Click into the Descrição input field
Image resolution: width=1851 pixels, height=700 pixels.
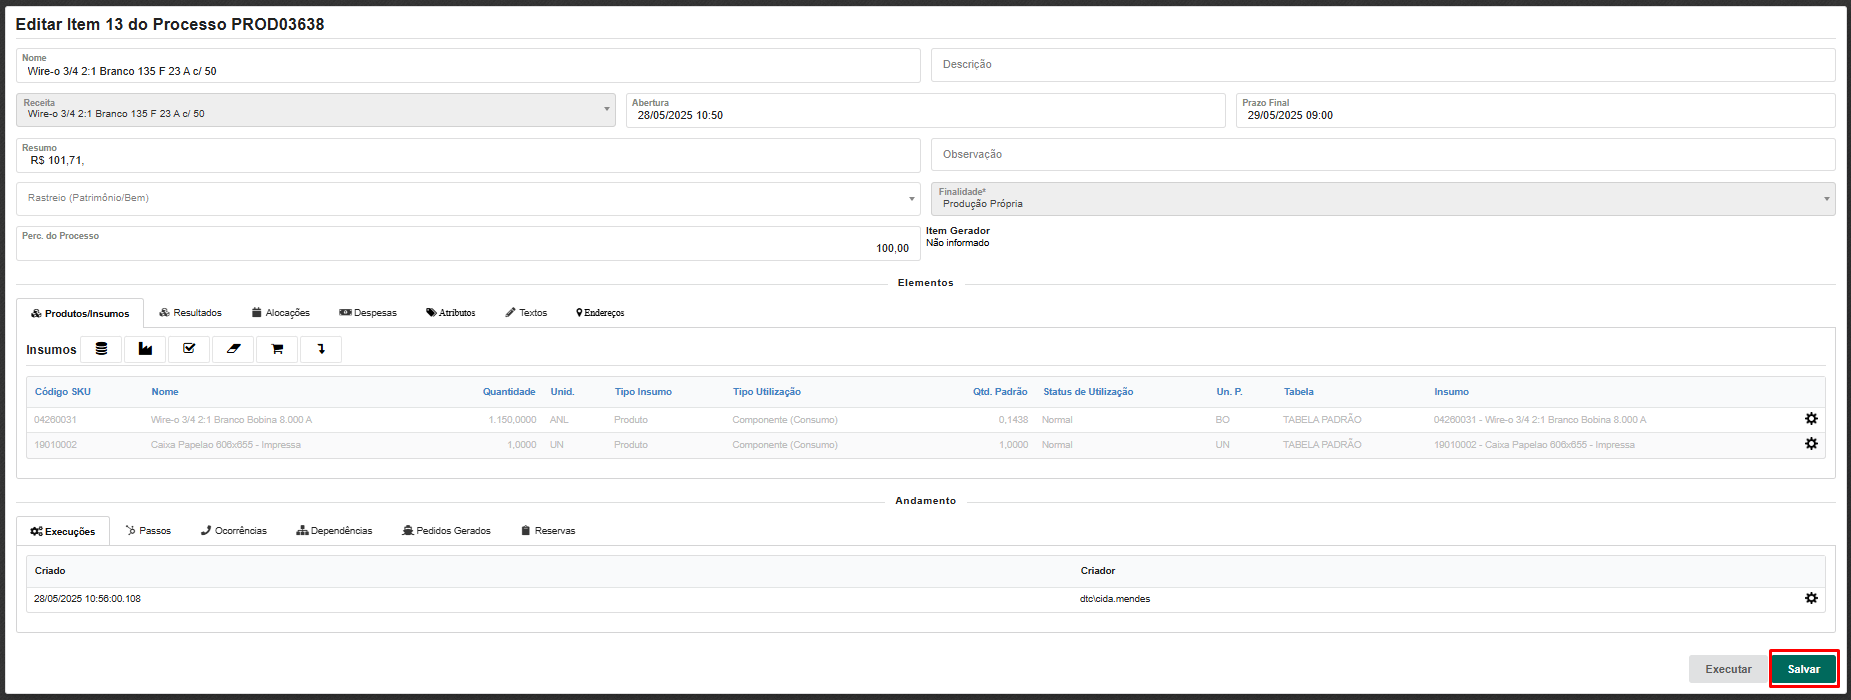pos(1382,65)
